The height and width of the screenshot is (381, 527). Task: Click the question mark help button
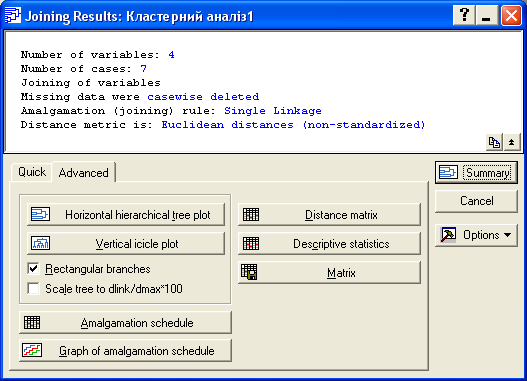[x=464, y=15]
